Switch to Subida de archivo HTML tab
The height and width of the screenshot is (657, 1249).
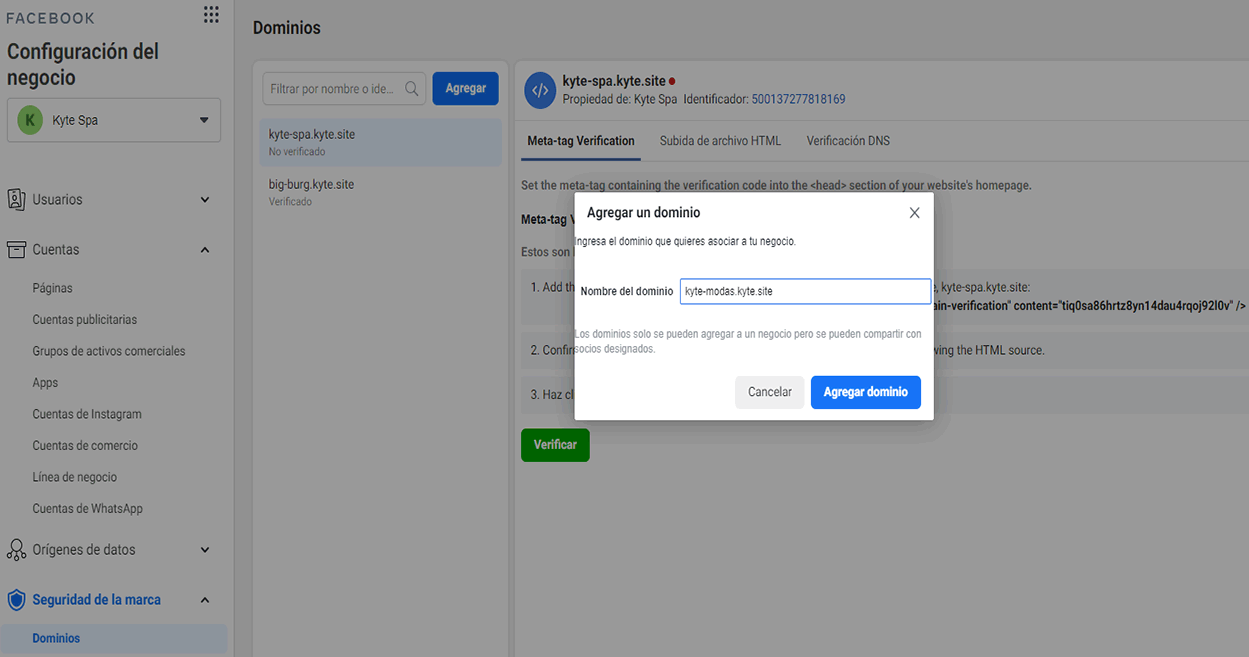(x=720, y=141)
